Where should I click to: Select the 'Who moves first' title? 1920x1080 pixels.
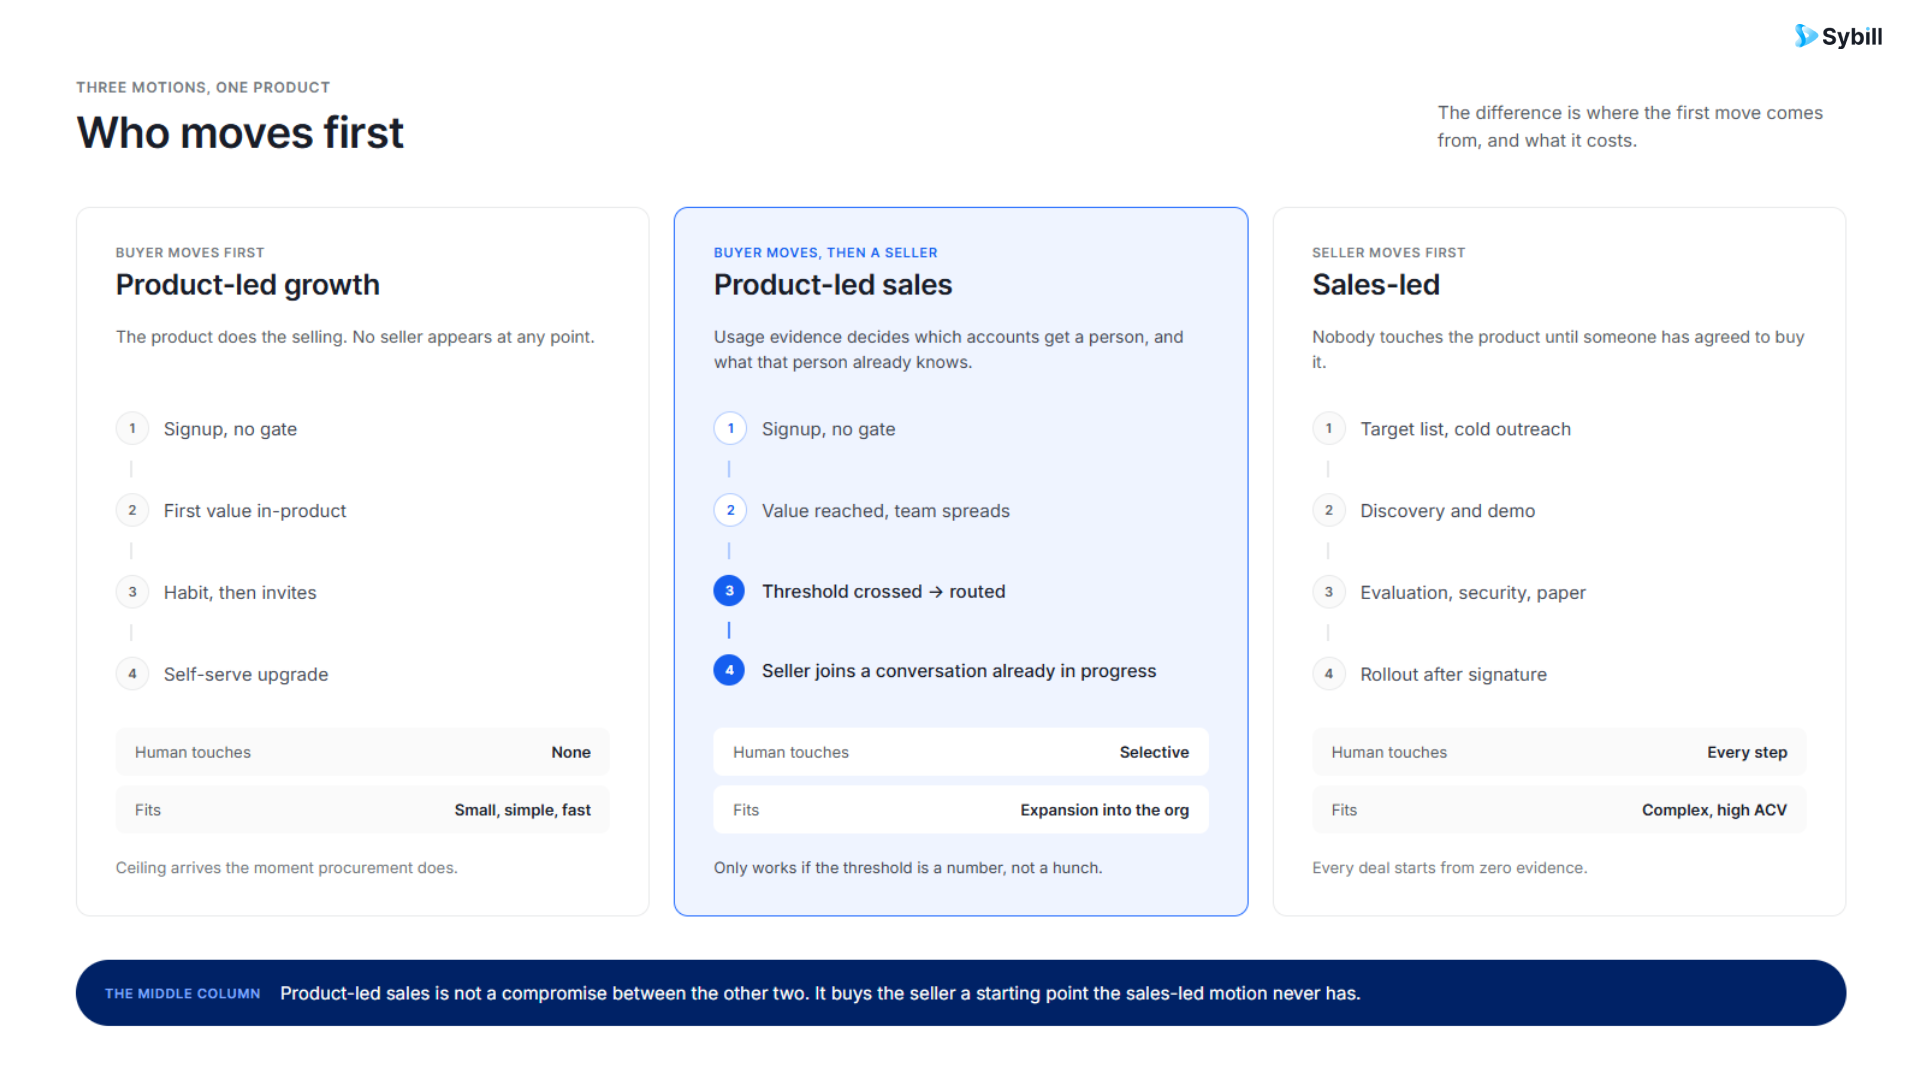(240, 133)
